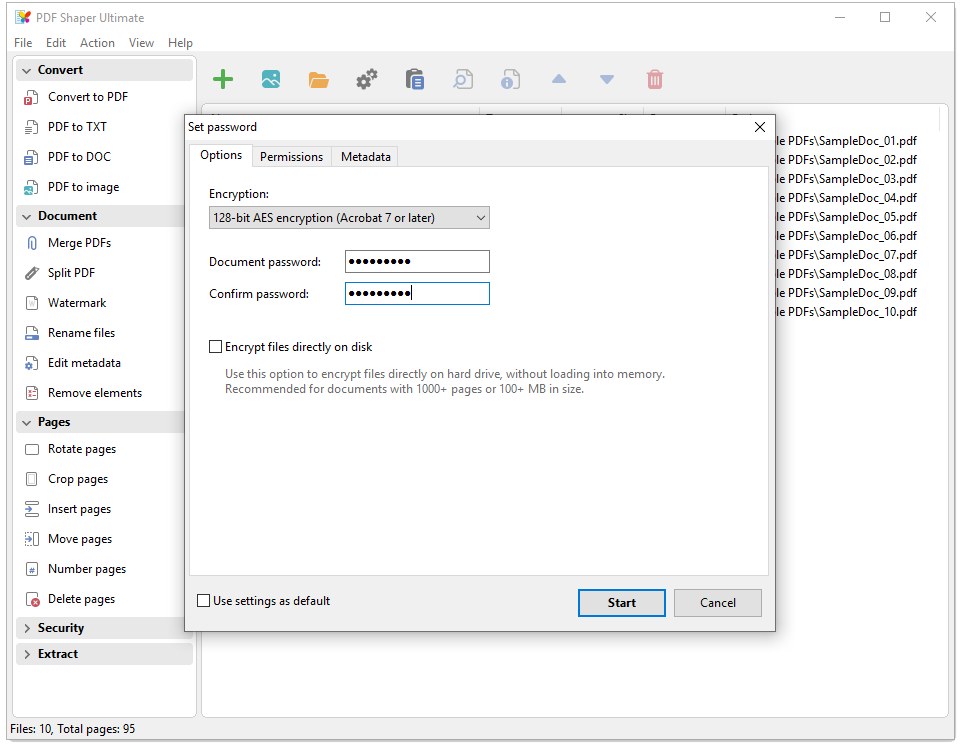Click the Move up arrow icon
The height and width of the screenshot is (745, 963).
point(559,80)
